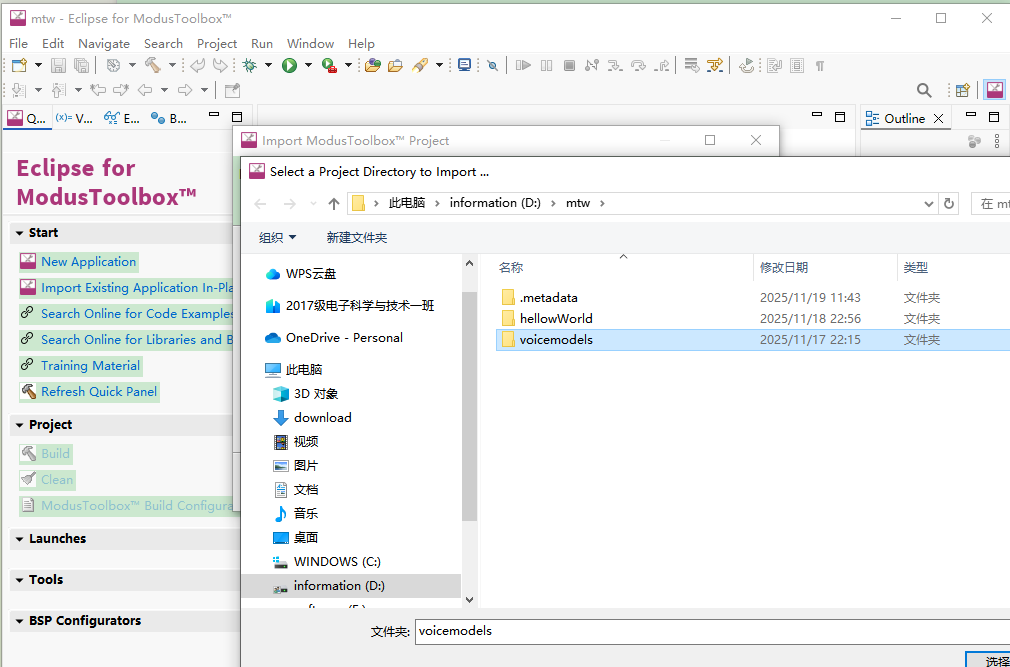The width and height of the screenshot is (1010, 667).
Task: Select the .metadata folder
Action: [548, 298]
